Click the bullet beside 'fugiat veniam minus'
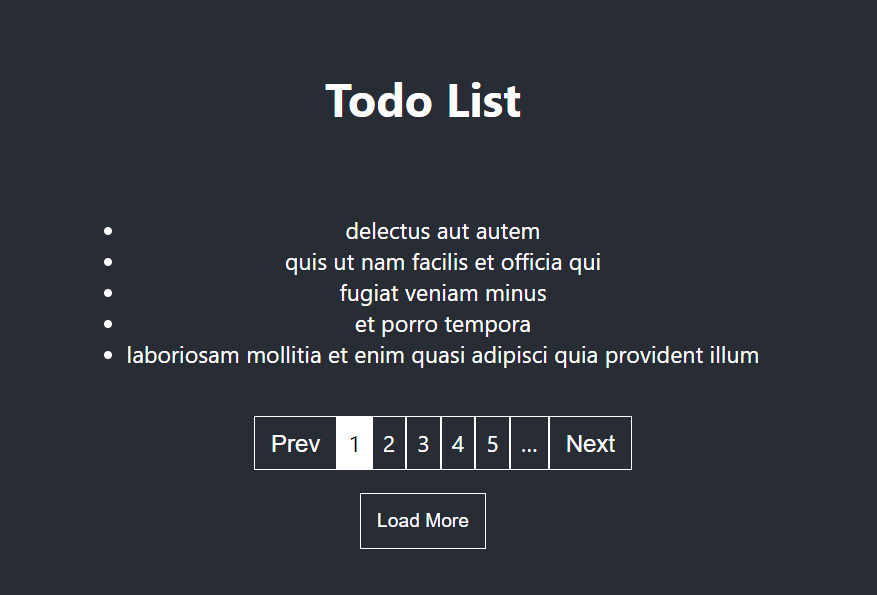Viewport: 877px width, 595px height. (108, 293)
